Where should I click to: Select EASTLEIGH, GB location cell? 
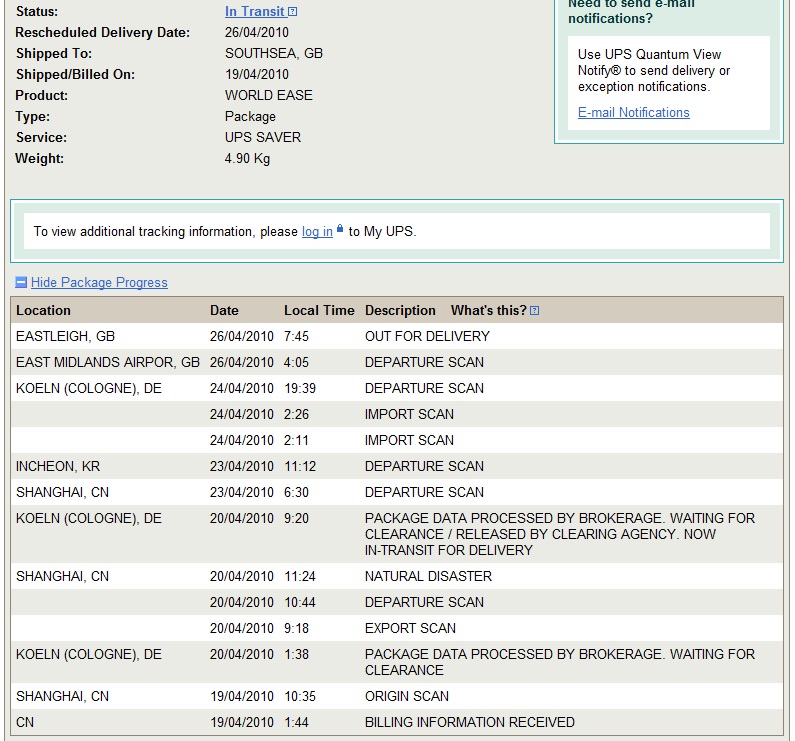65,336
